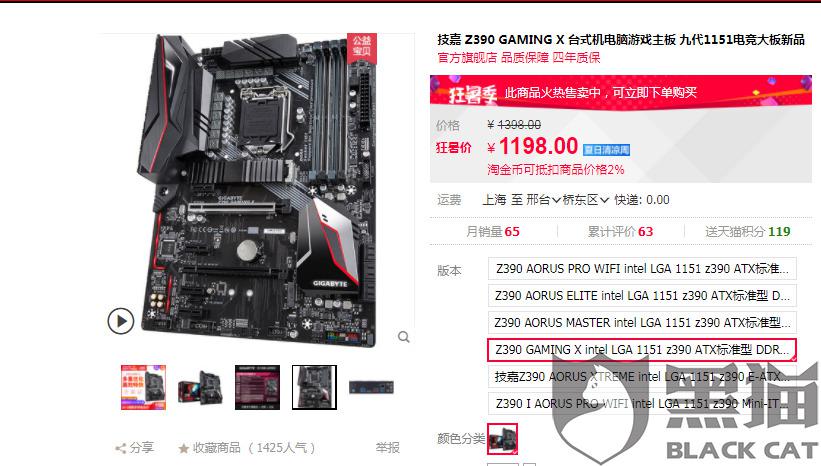Select the first red promo thumbnail

pos(143,387)
